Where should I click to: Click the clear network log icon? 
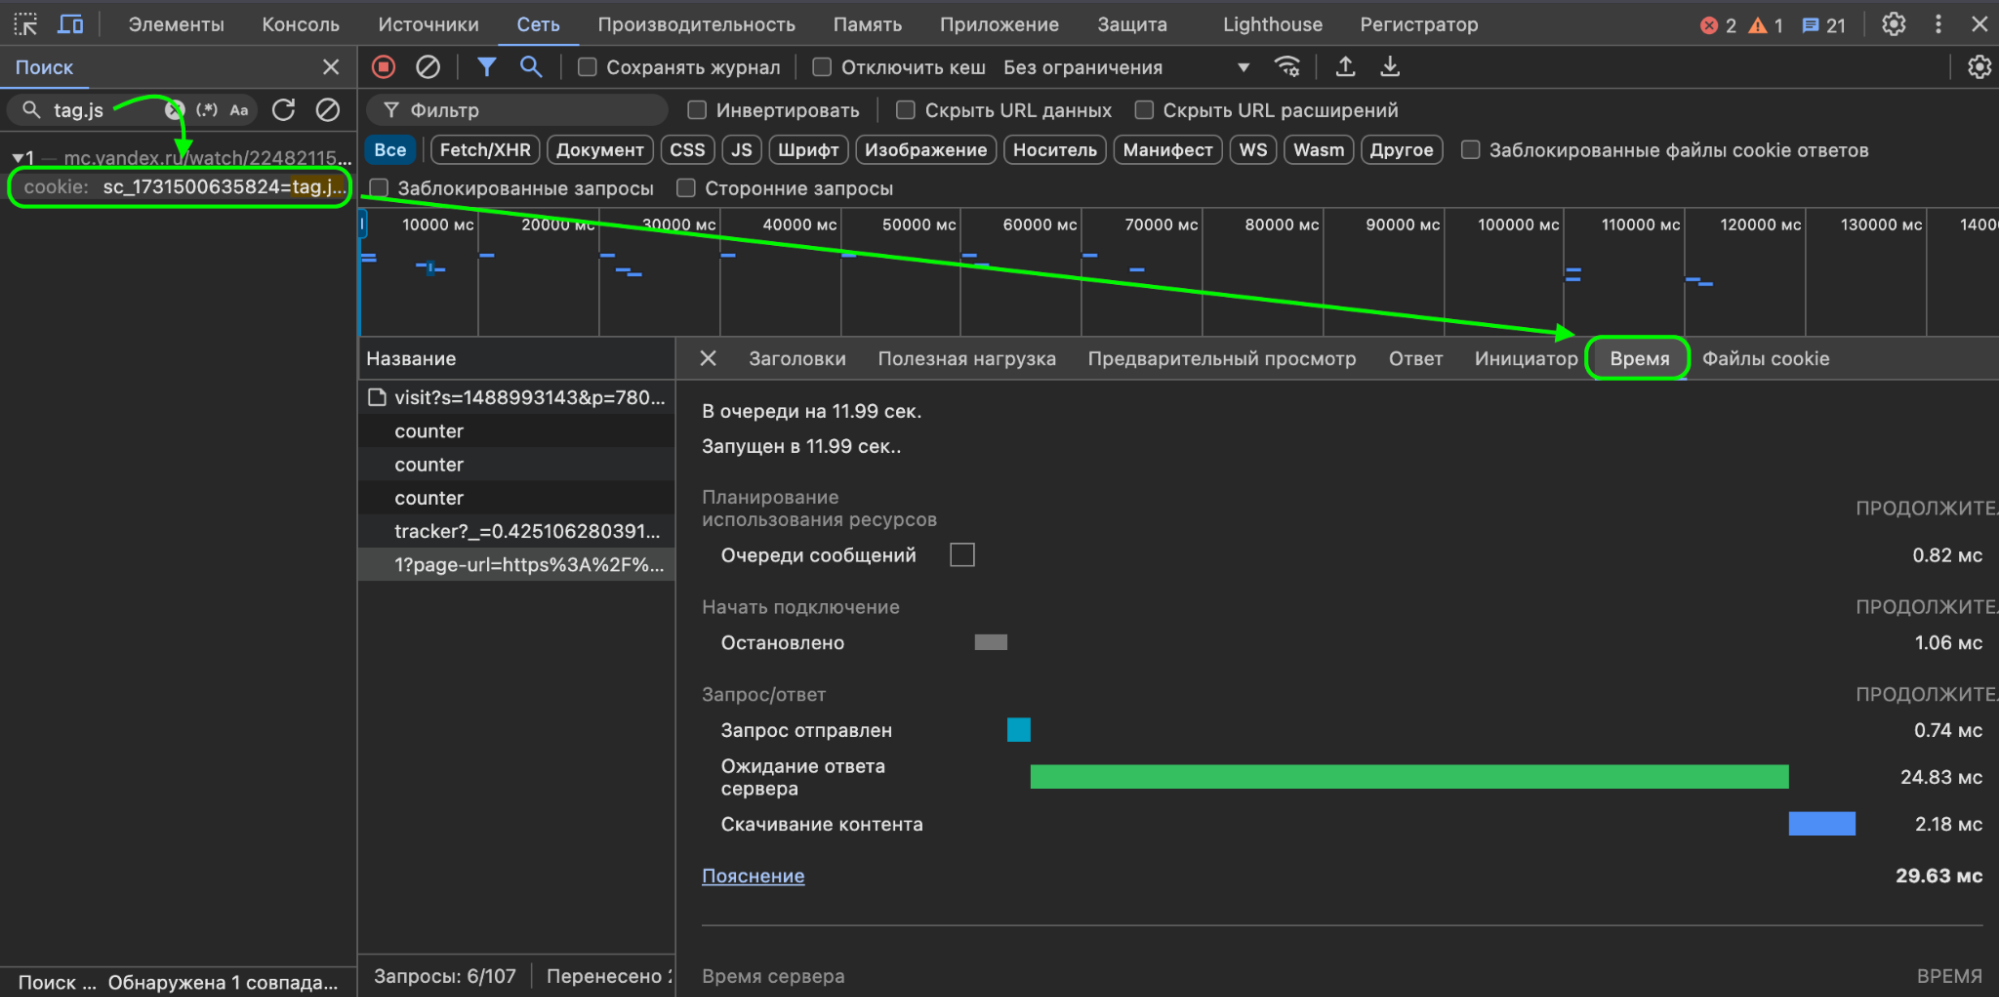tap(428, 67)
